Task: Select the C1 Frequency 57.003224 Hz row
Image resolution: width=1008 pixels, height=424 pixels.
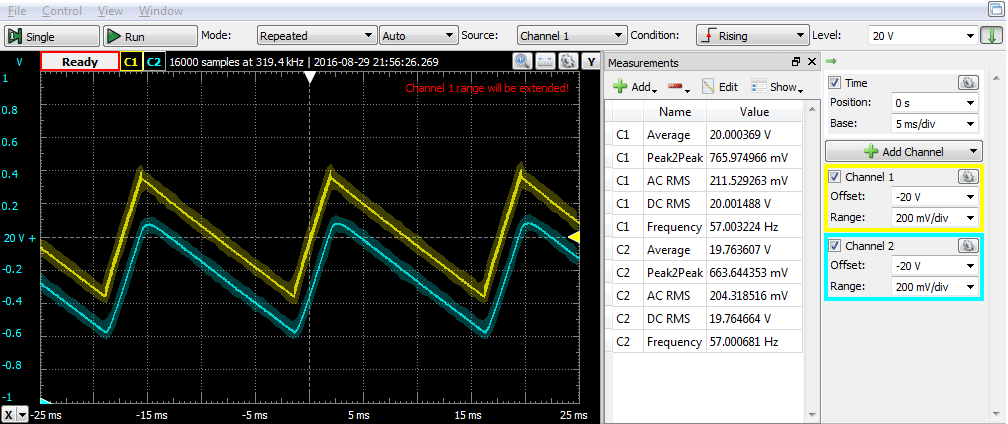Action: 707,227
